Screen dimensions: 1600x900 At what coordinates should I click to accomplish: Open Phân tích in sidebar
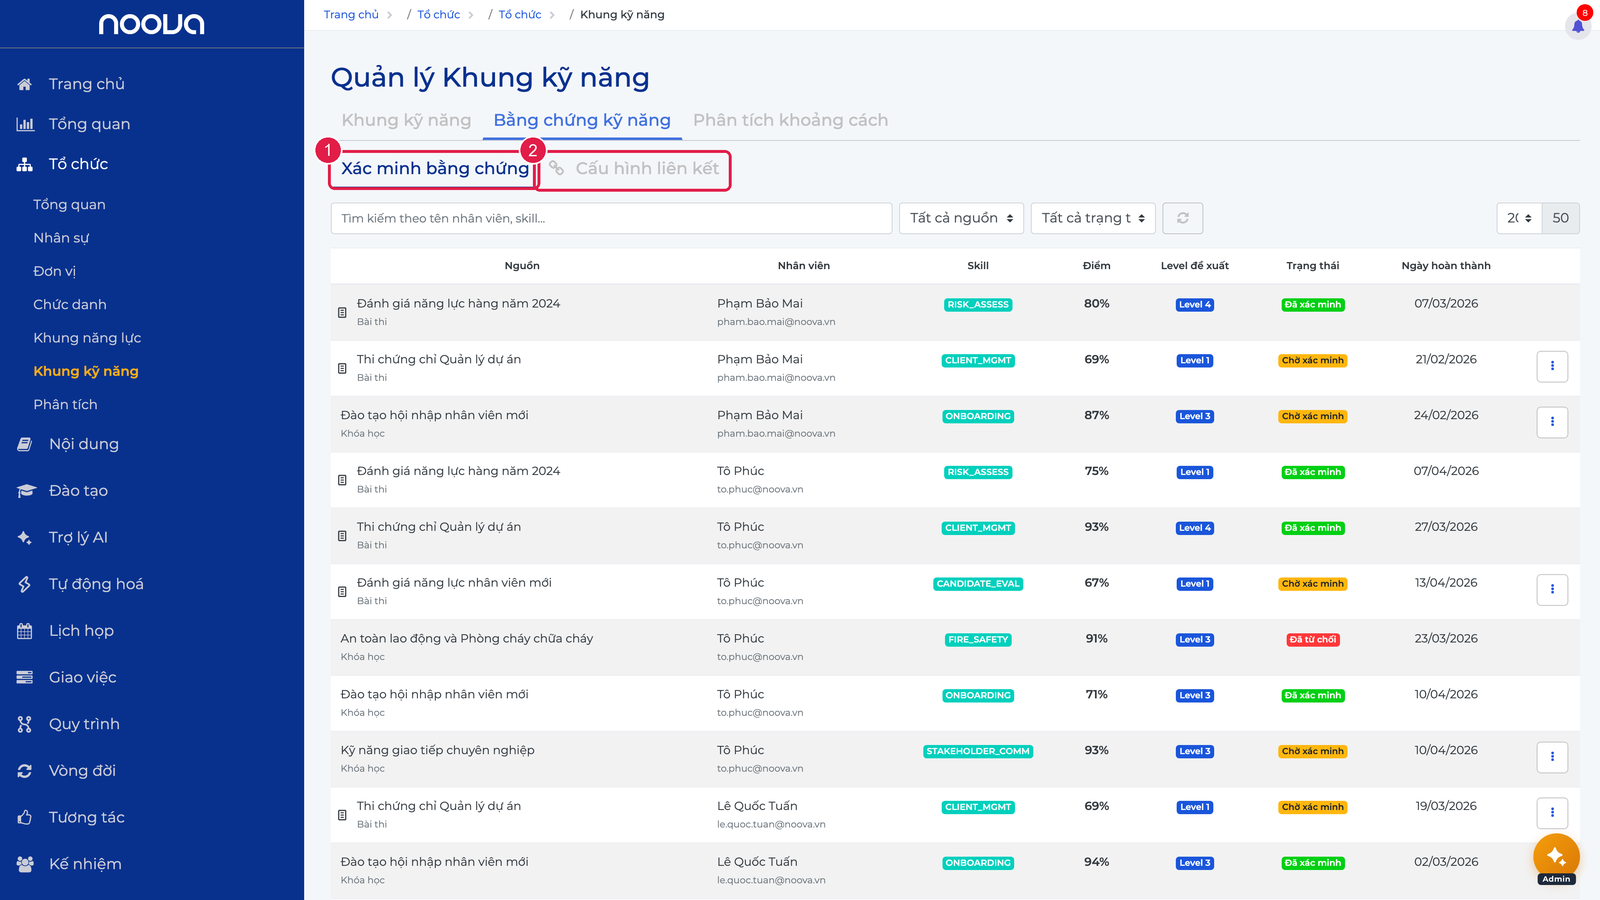tap(65, 404)
